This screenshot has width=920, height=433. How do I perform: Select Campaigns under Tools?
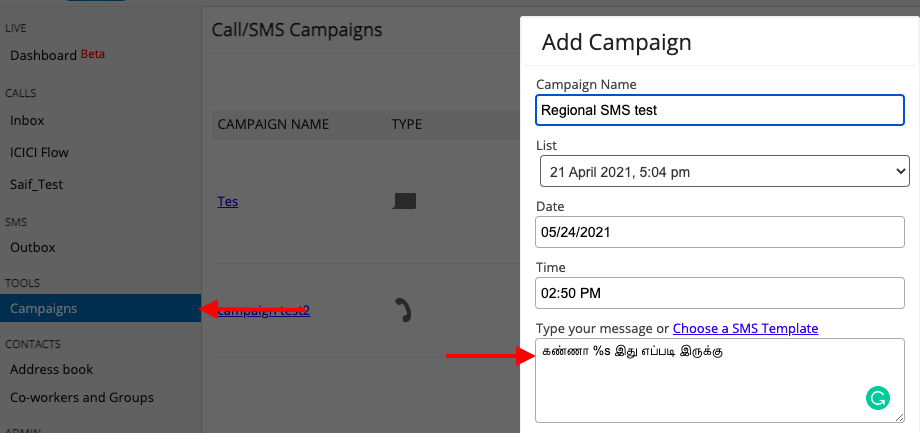coord(100,308)
